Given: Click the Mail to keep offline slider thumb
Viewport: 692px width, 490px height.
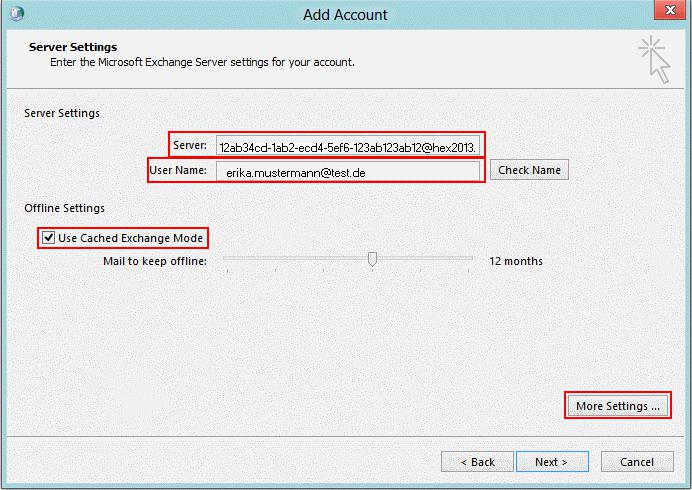Looking at the screenshot, I should (x=372, y=260).
